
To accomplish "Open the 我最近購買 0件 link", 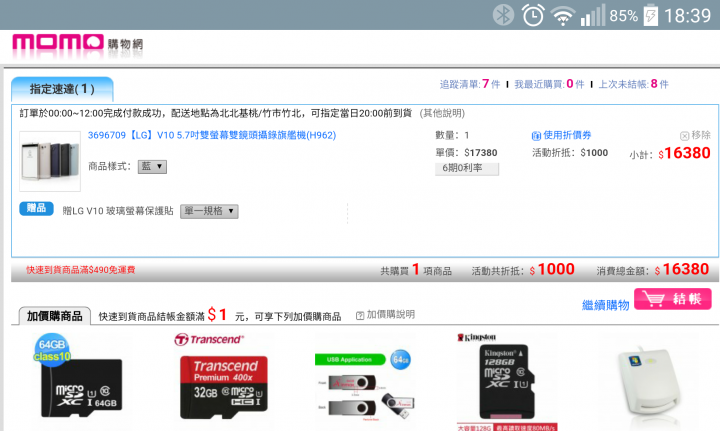I will point(549,84).
